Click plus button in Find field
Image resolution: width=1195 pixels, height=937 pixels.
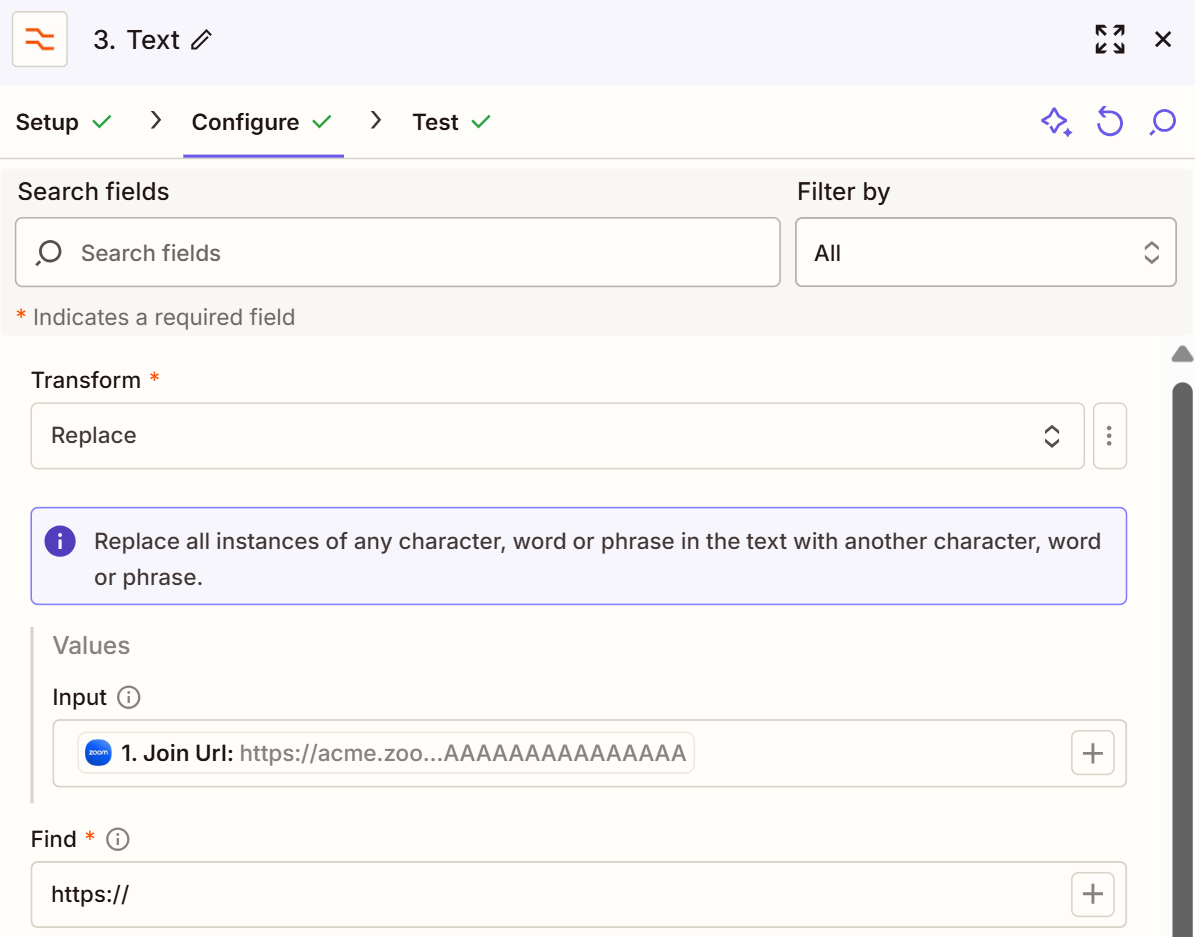(x=1092, y=894)
